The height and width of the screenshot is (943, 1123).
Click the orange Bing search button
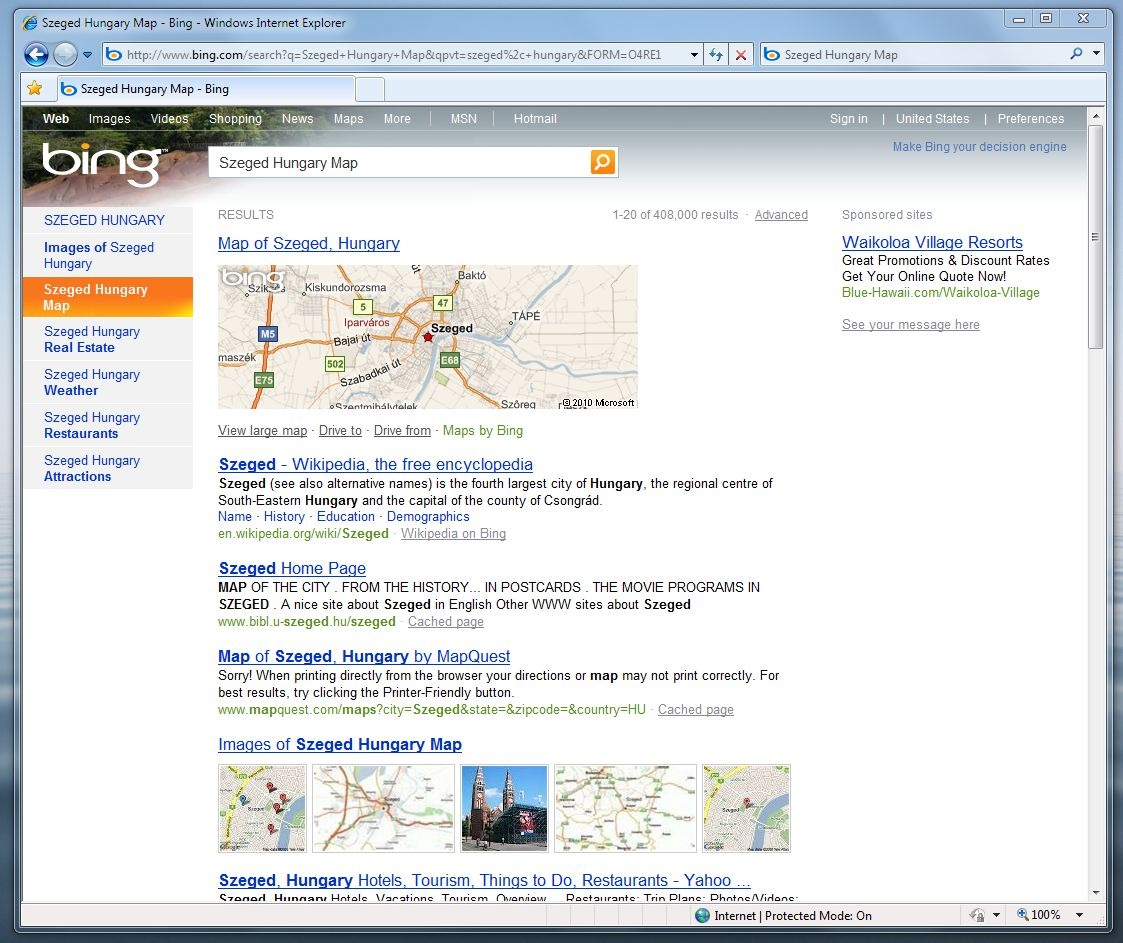click(602, 163)
